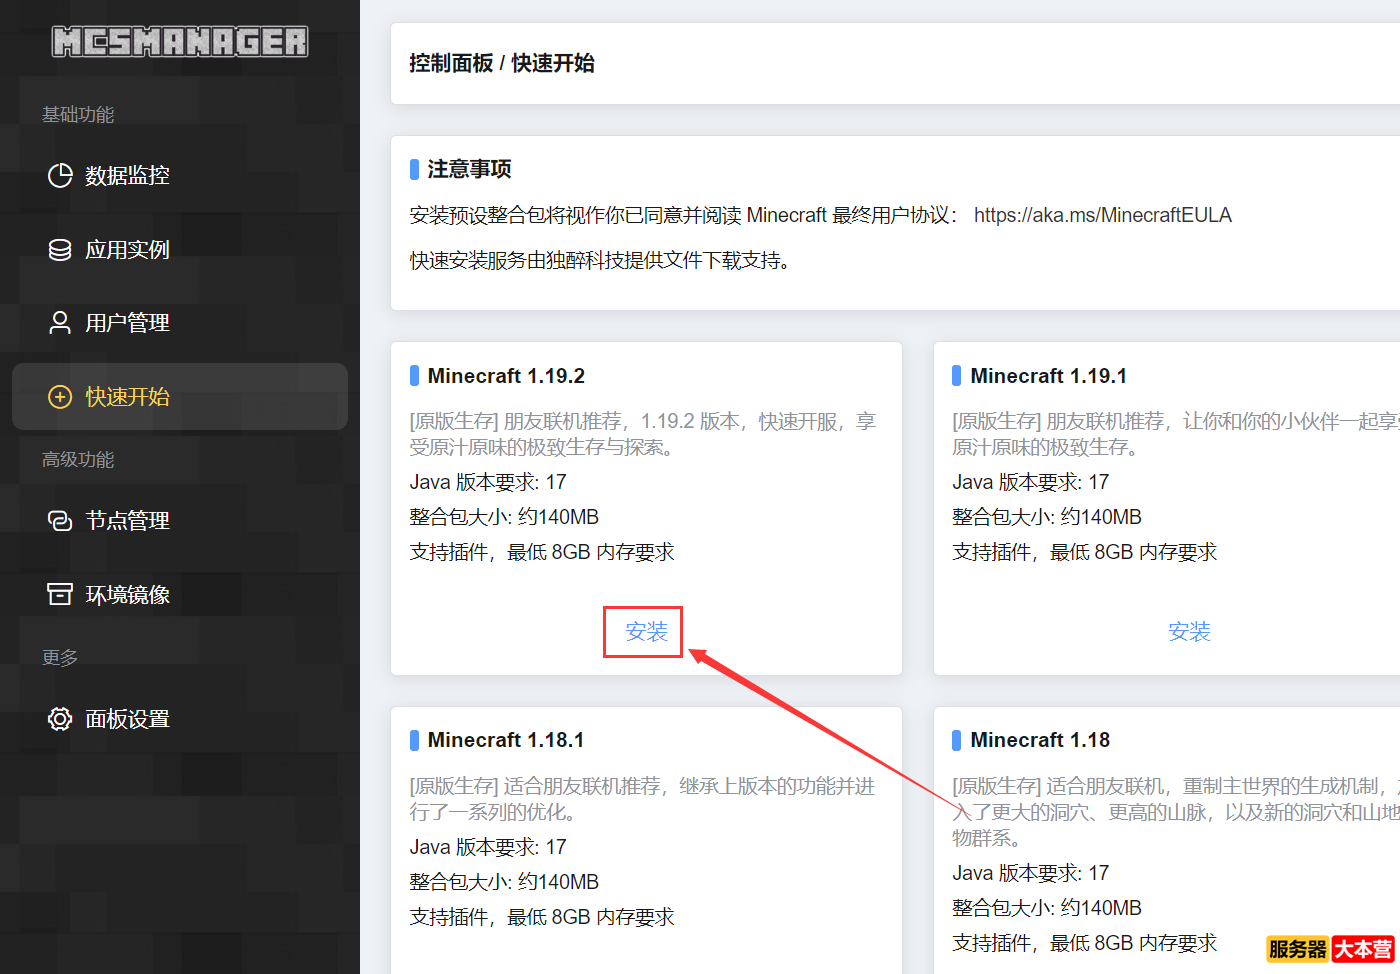Click the panel settings gear icon

click(60, 719)
